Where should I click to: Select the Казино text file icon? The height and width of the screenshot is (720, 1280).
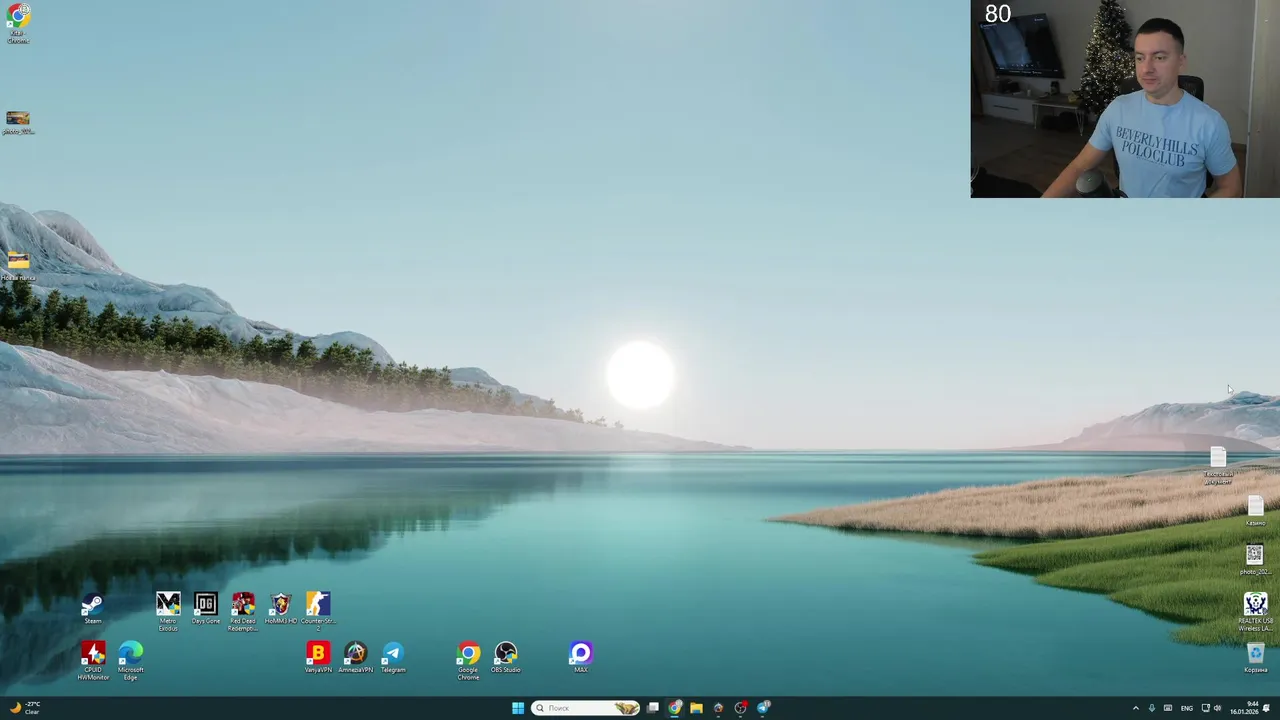click(x=1255, y=512)
